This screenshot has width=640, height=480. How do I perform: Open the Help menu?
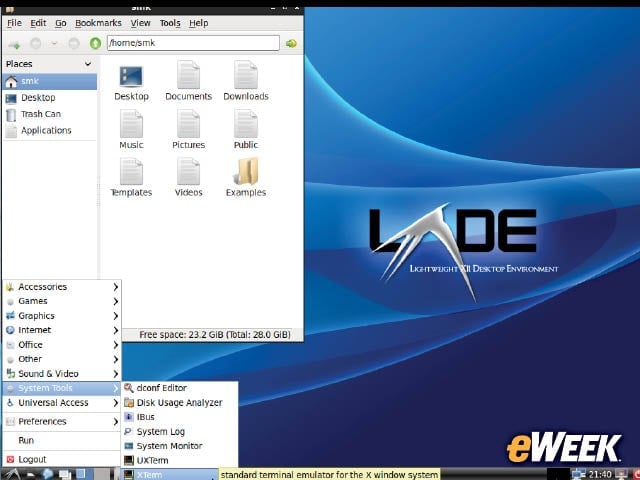tap(199, 23)
